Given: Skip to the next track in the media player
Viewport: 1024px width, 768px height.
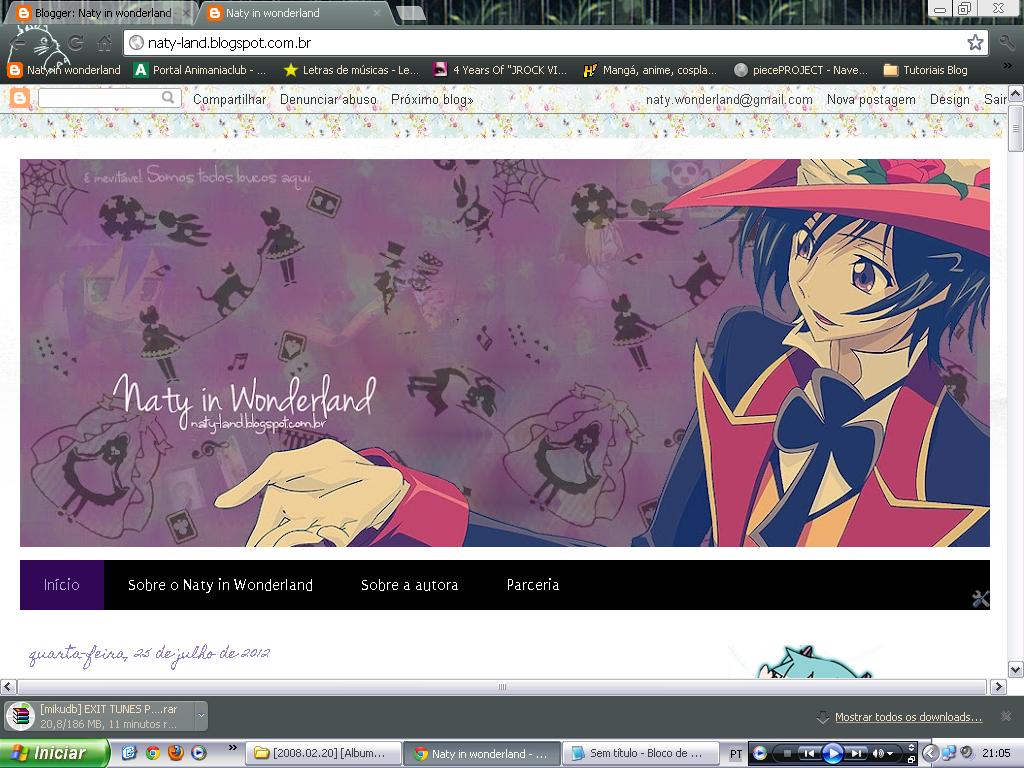Looking at the screenshot, I should (856, 753).
